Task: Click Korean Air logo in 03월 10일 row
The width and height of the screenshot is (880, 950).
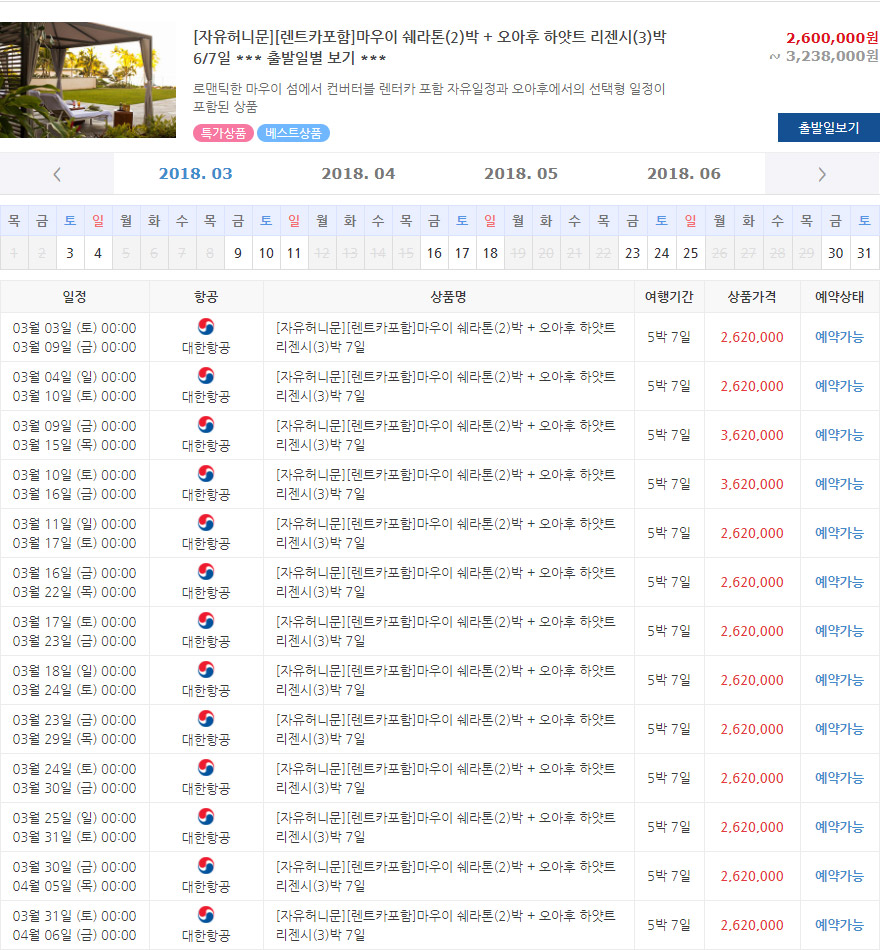Action: [206, 474]
